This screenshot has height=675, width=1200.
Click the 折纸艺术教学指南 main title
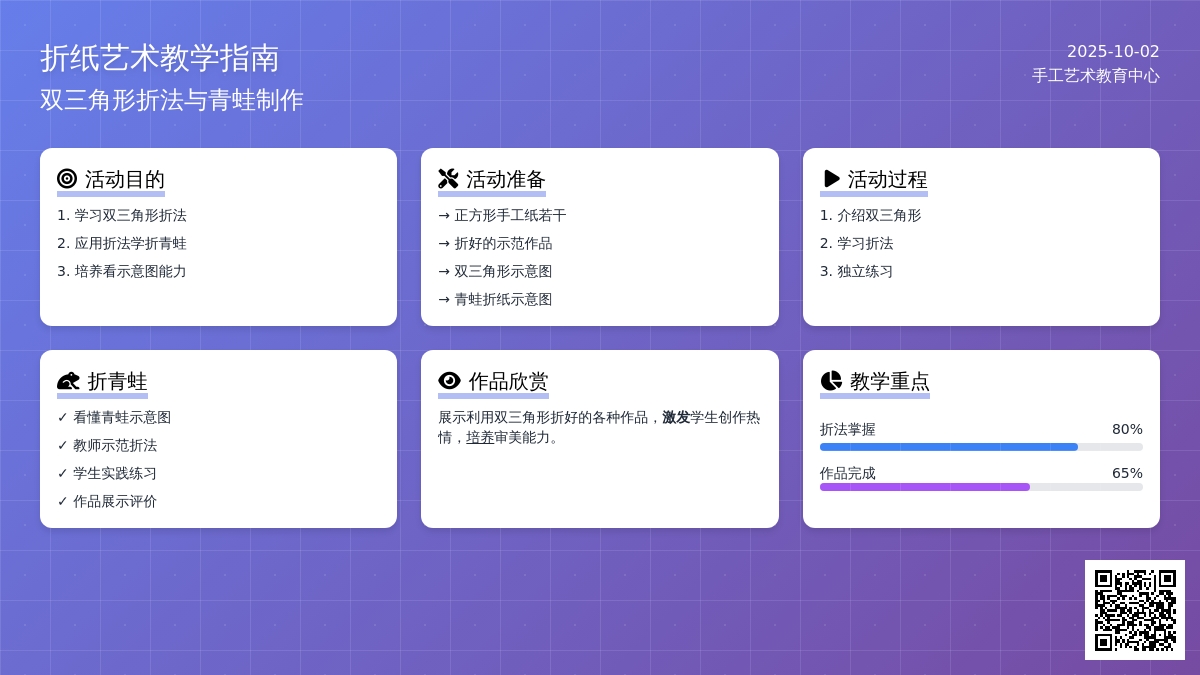coord(160,58)
